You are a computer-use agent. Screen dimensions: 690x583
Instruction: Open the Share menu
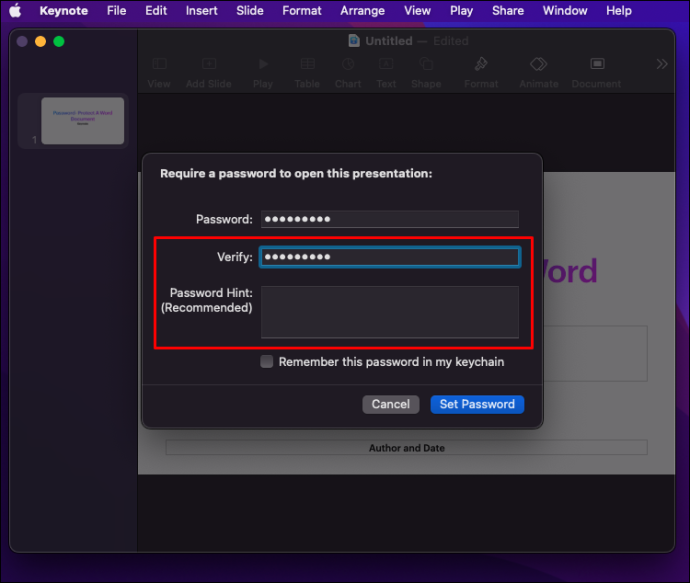coord(508,11)
